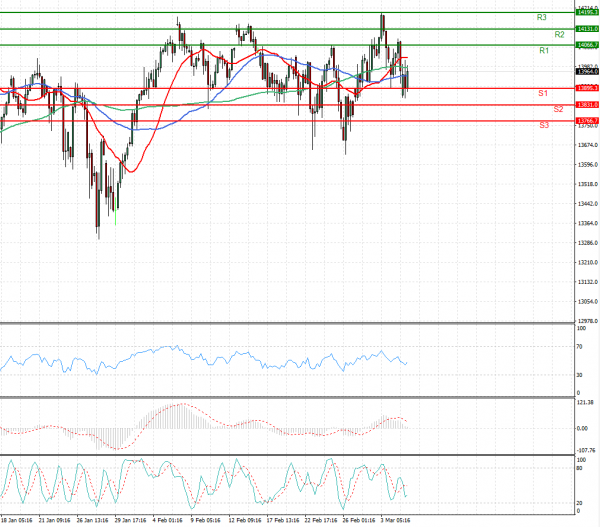Click the 29 Jan 17:16 date label

[130, 520]
